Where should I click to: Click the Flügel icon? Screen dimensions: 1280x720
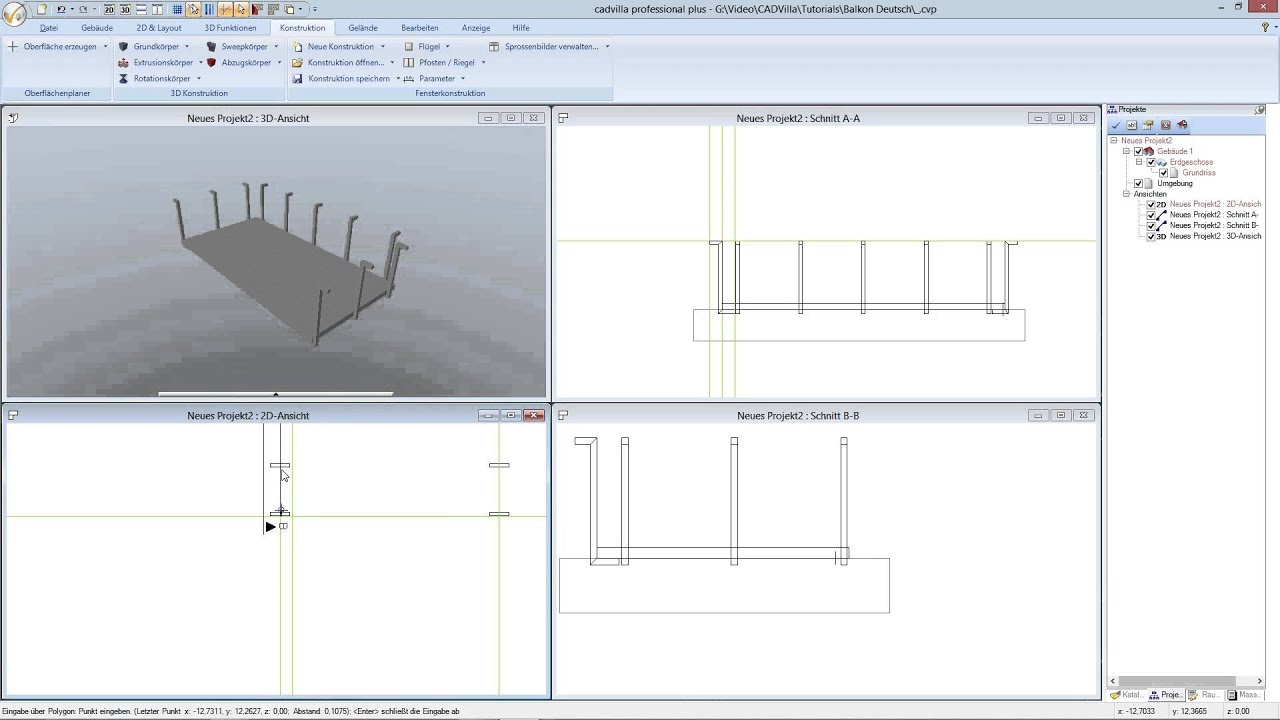coord(408,47)
